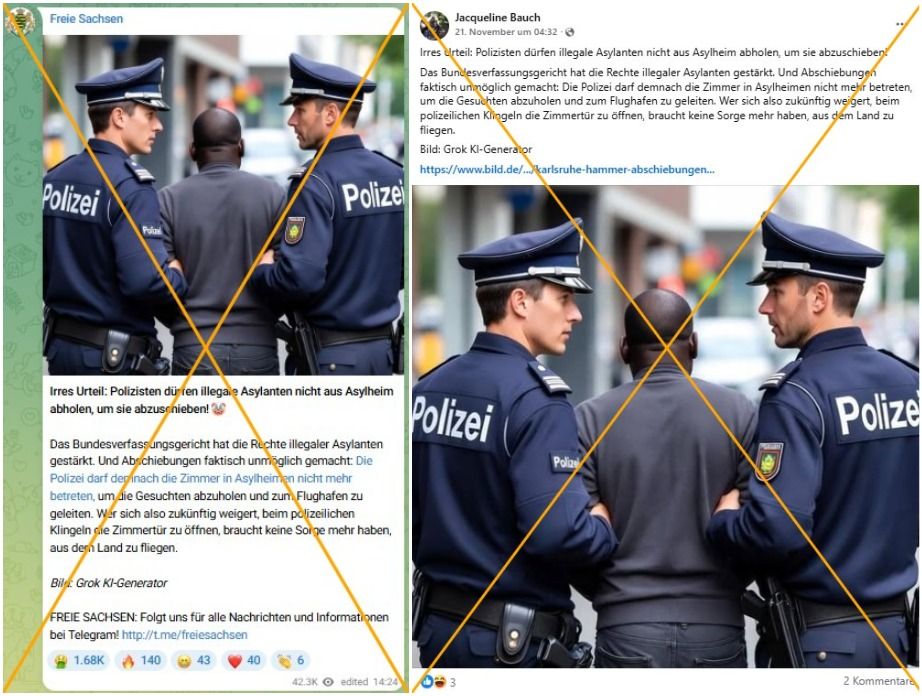Open the 21. November um 04:32 timestamp
This screenshot has width=922, height=696.
pos(506,32)
